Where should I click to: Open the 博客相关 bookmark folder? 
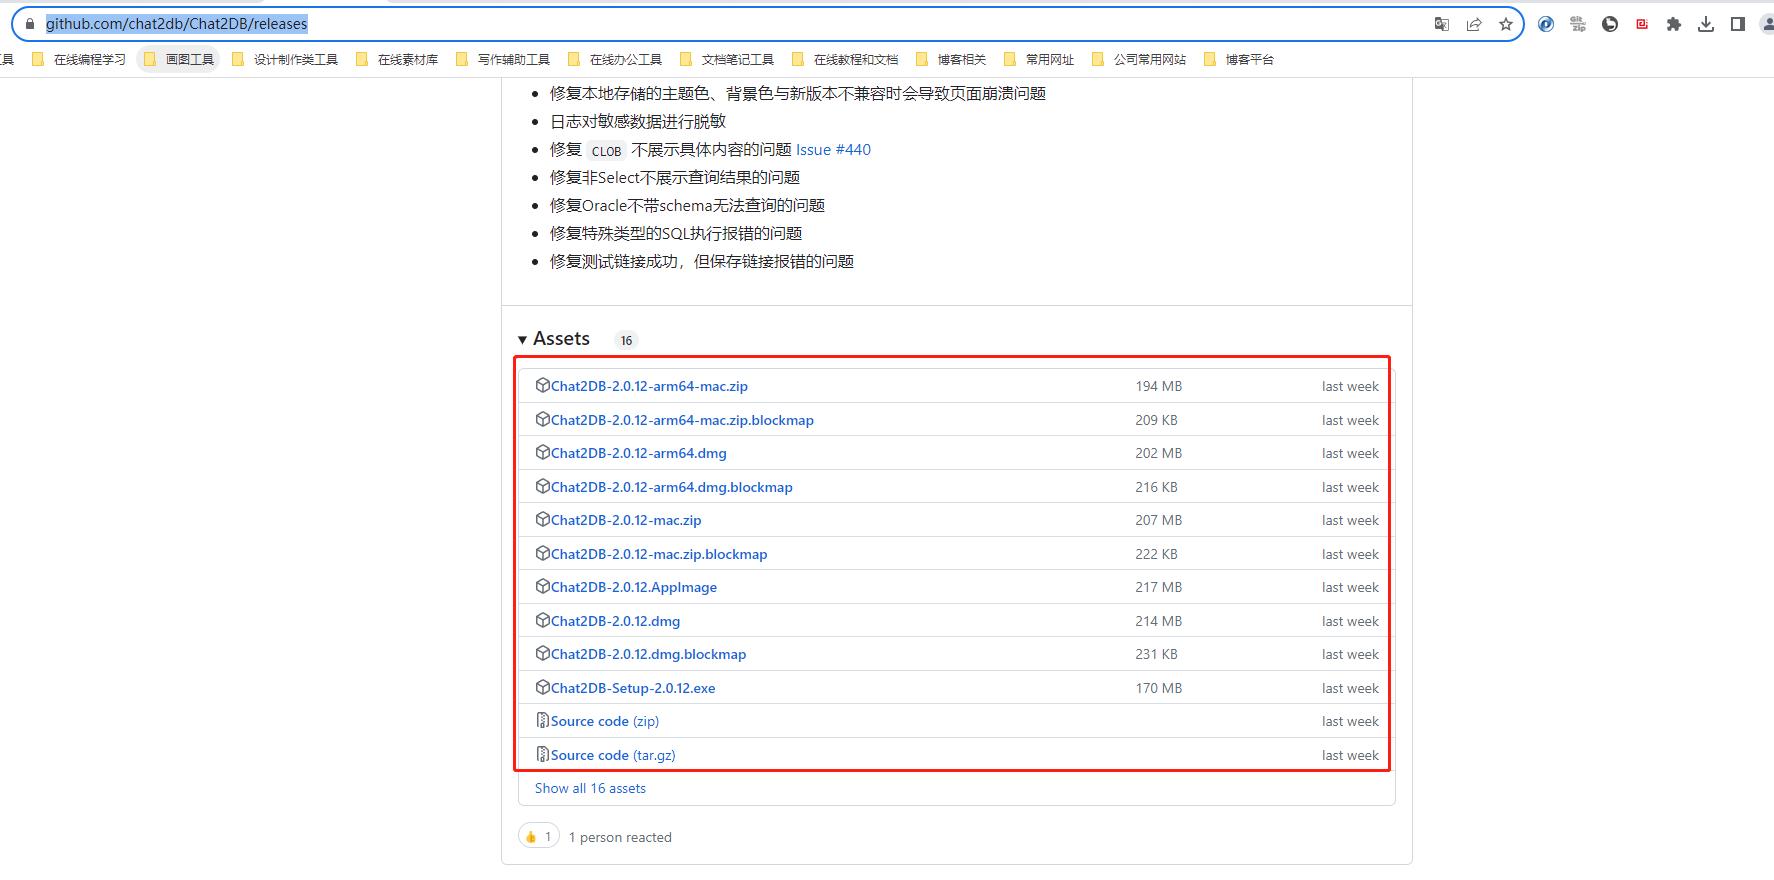[x=951, y=59]
